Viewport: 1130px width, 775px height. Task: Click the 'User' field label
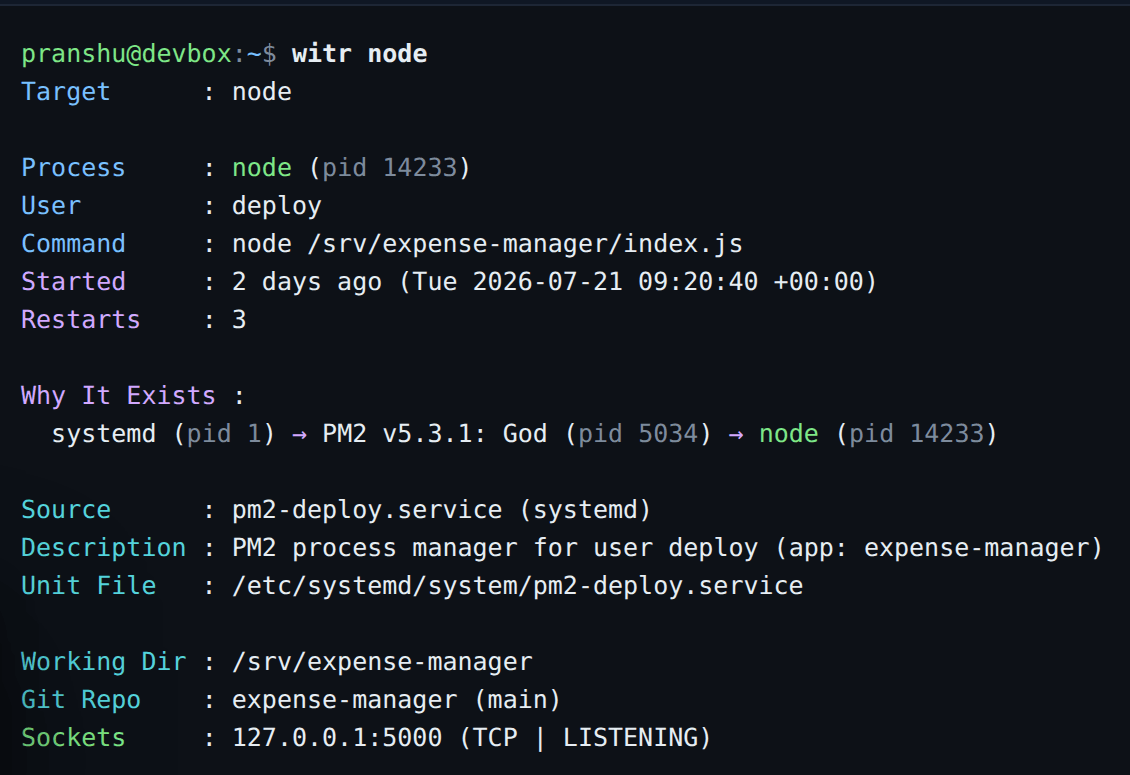[x=50, y=206]
